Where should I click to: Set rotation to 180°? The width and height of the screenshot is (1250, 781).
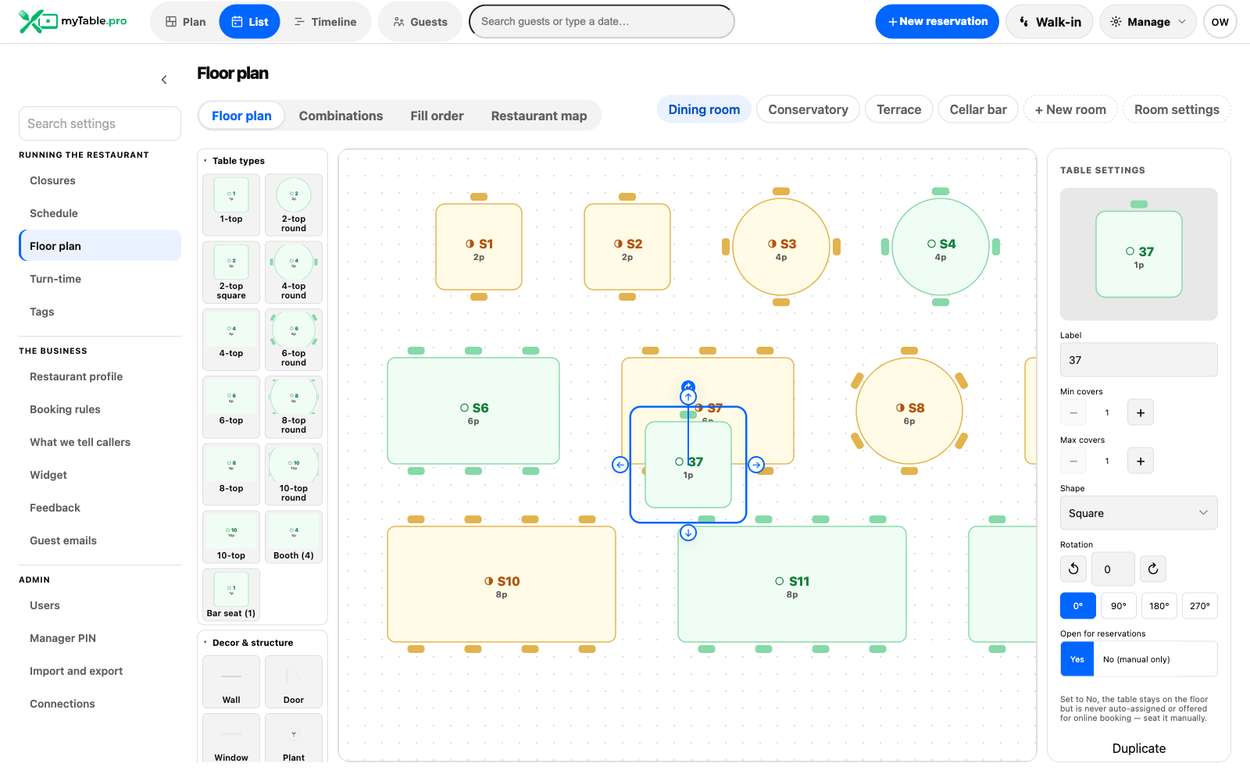(x=1158, y=606)
